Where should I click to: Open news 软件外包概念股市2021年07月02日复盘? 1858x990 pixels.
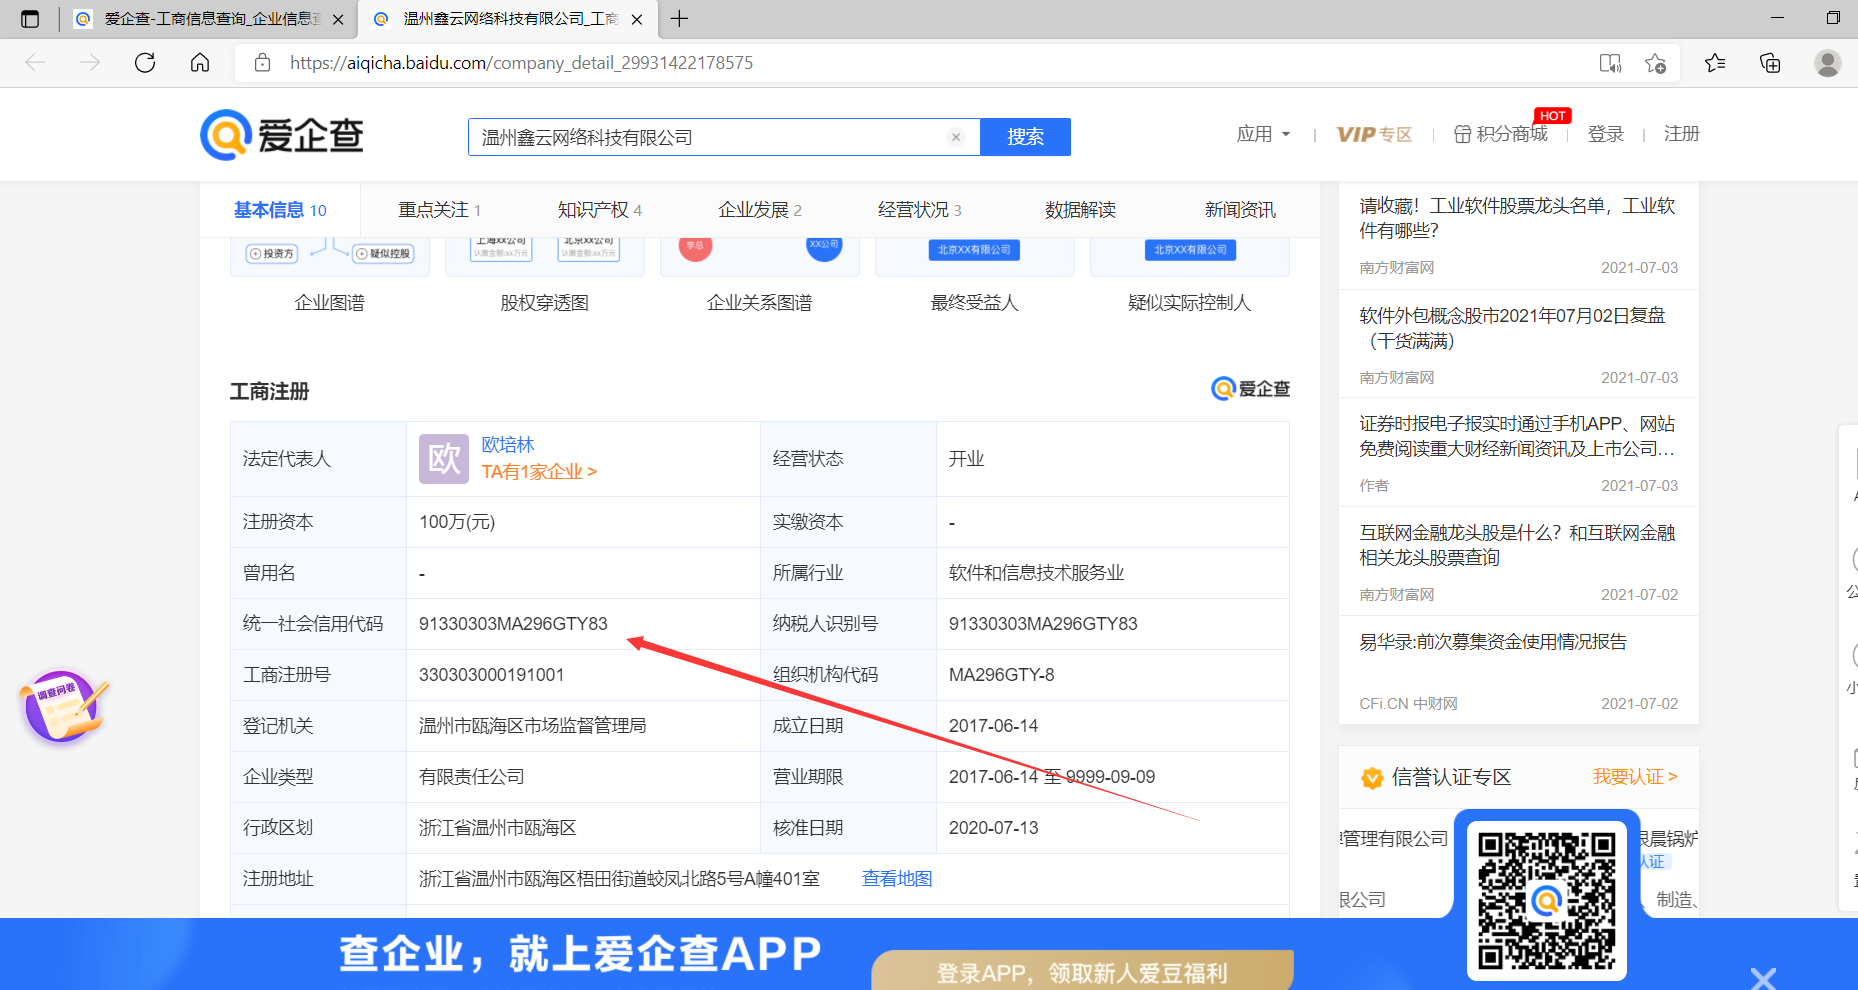click(x=1512, y=328)
